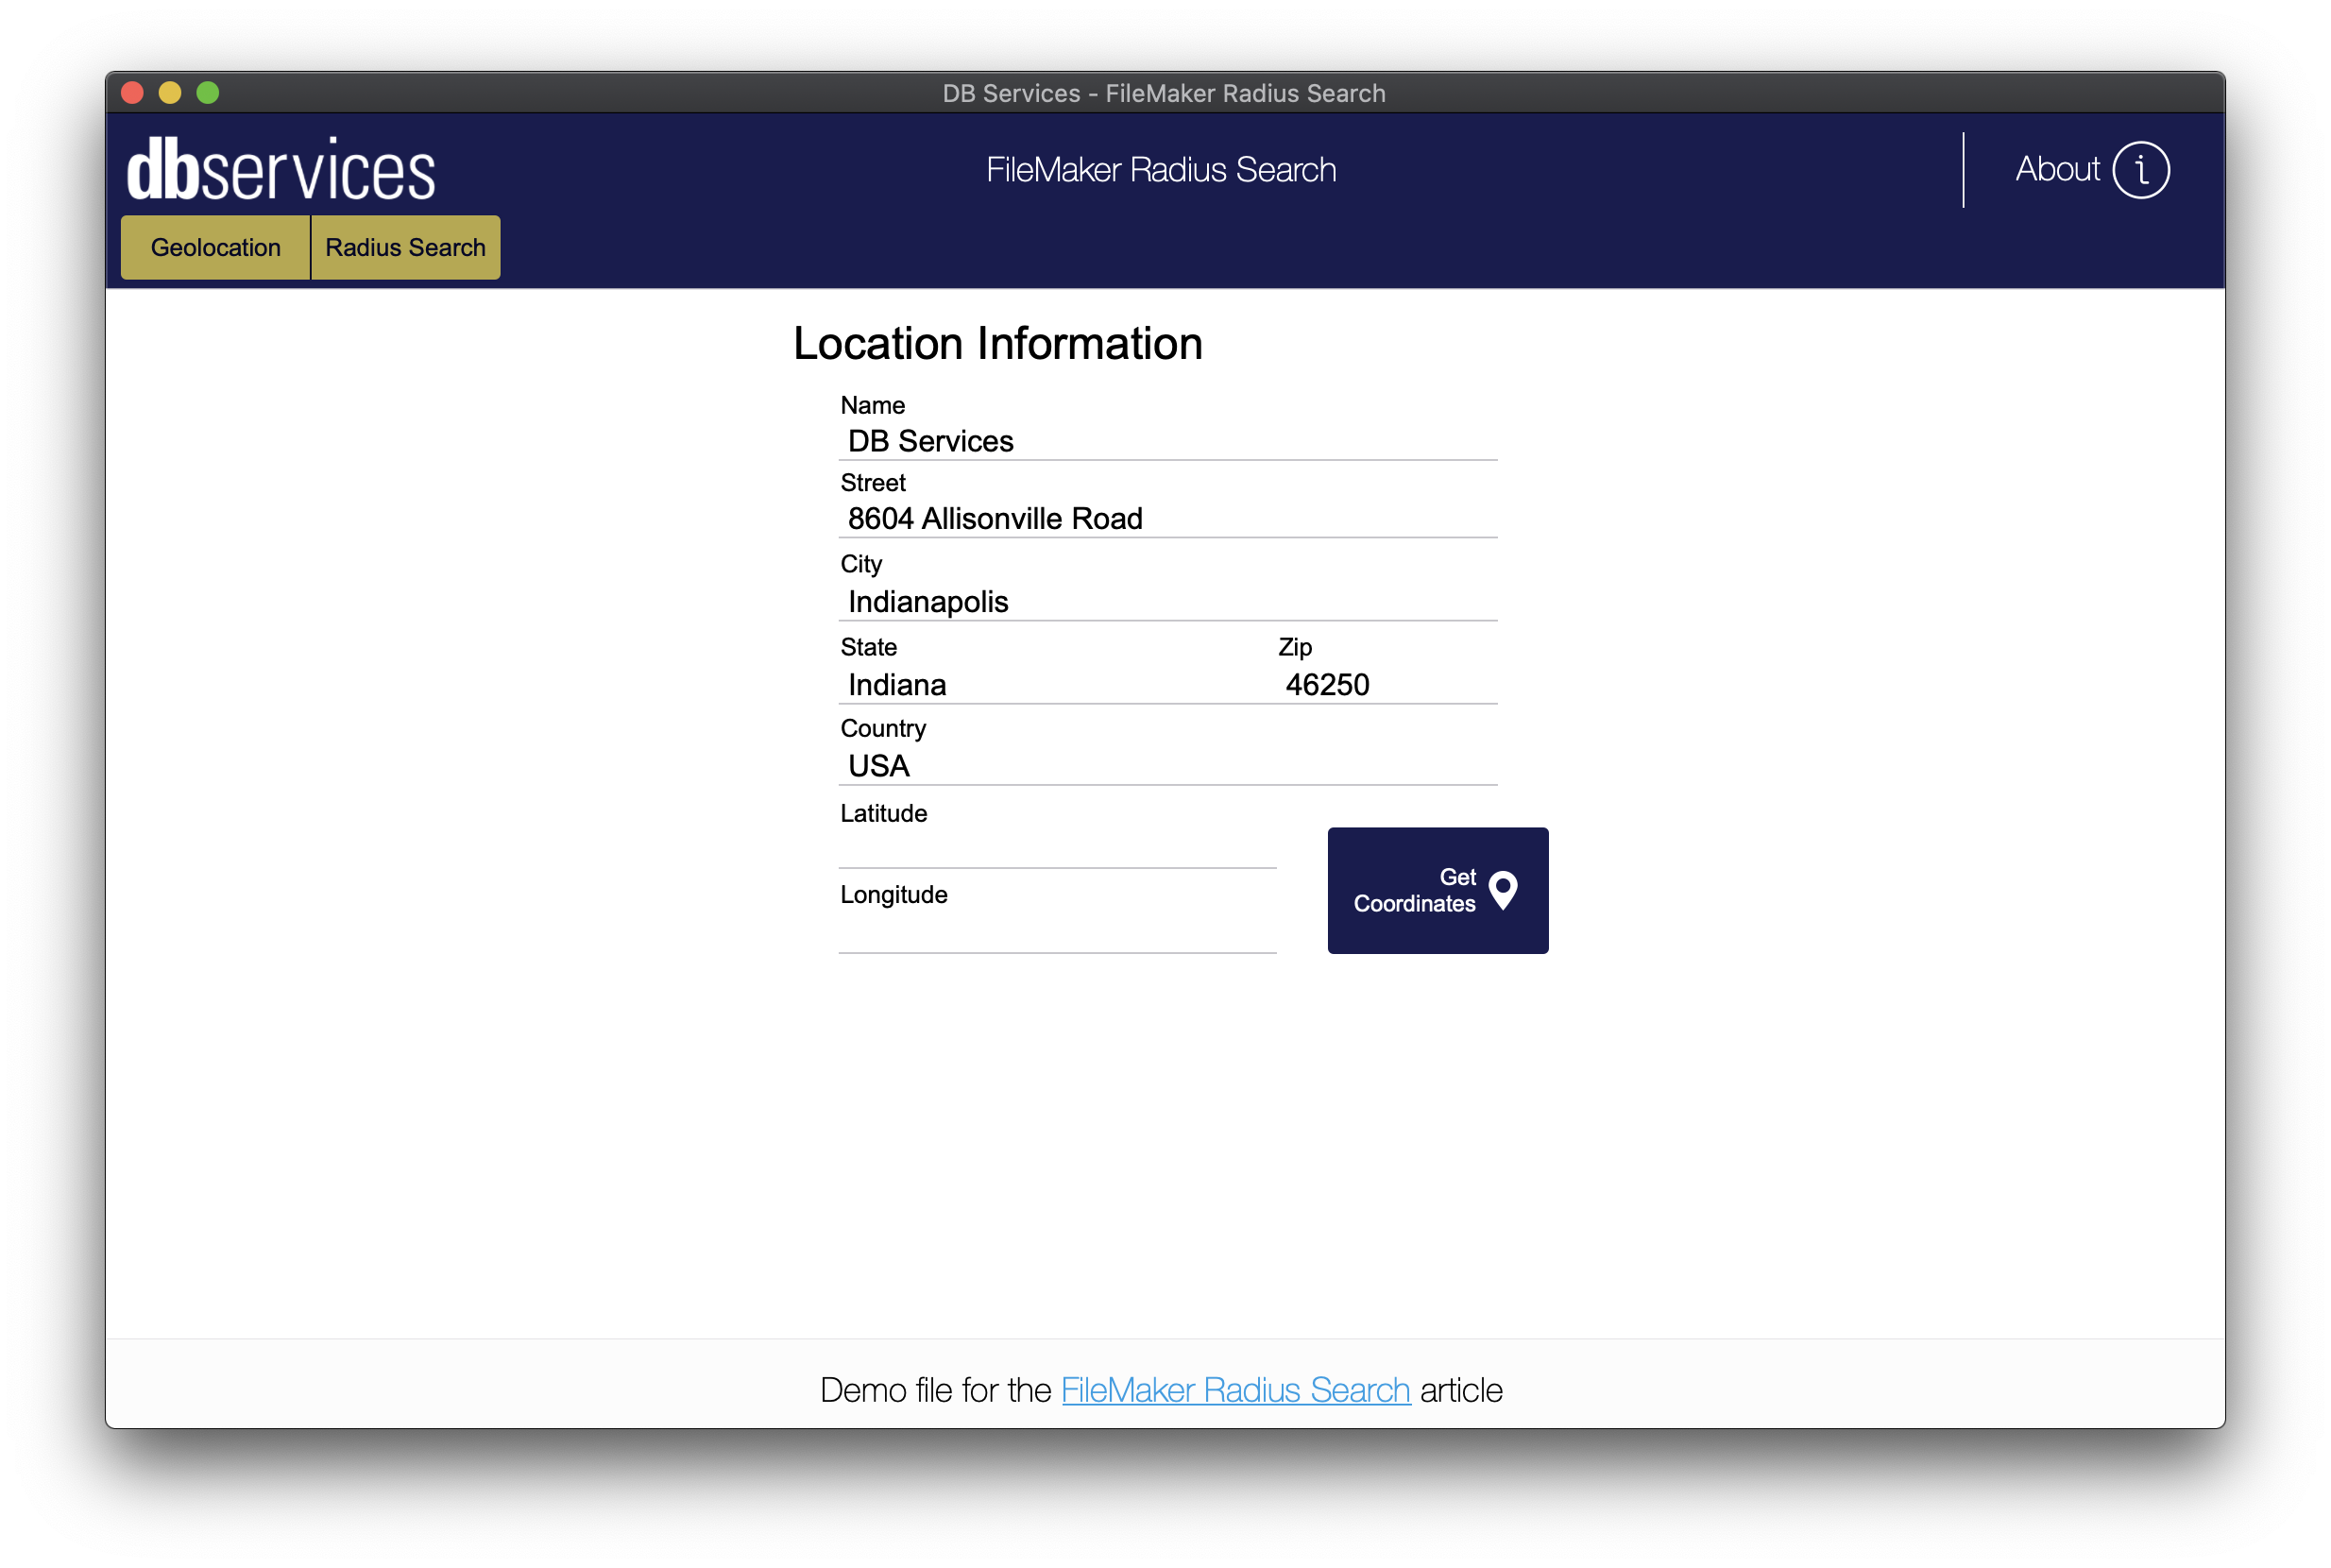Click the Location Information heading
This screenshot has width=2331, height=1568.
pyautogui.click(x=997, y=343)
